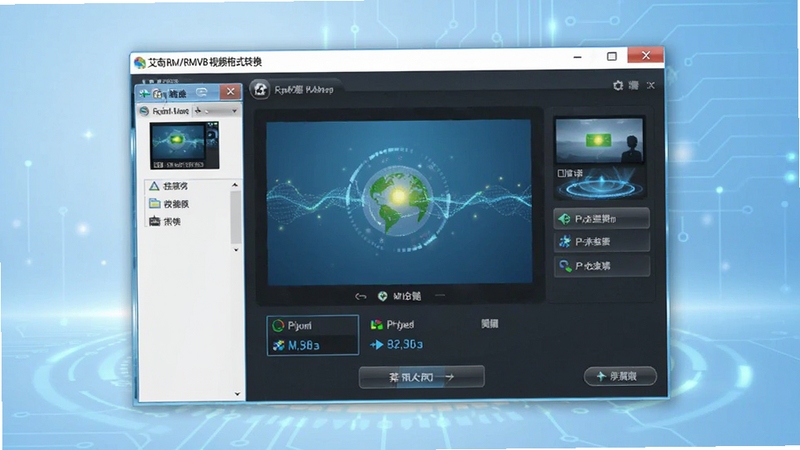The height and width of the screenshot is (450, 800).
Task: Click the list scrollbar thumb
Action: (235, 217)
